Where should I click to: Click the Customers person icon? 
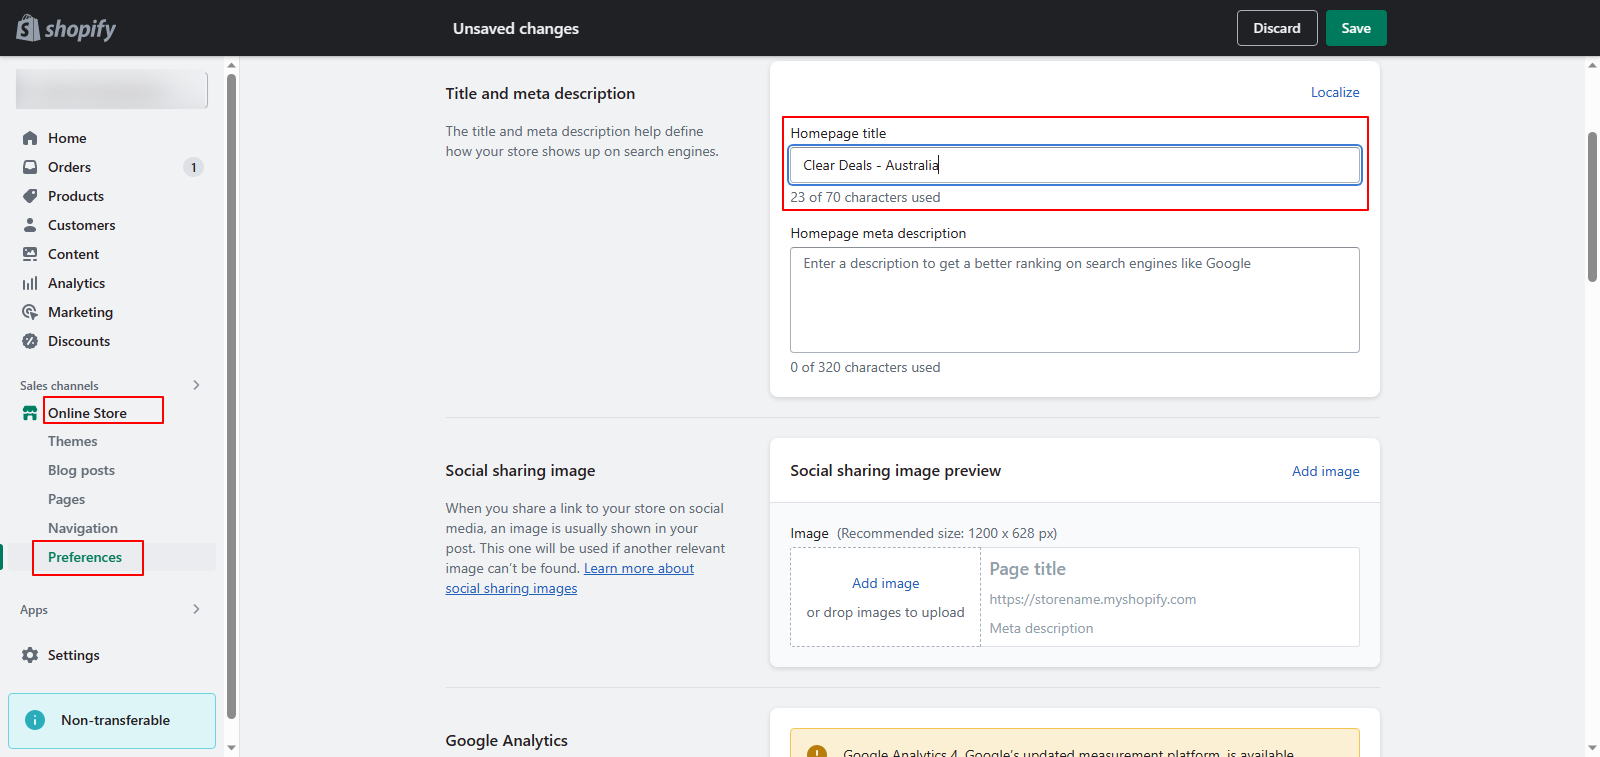(x=30, y=225)
